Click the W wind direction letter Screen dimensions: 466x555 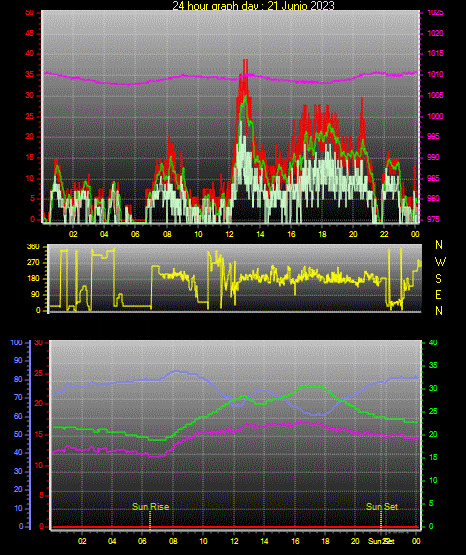tap(440, 262)
